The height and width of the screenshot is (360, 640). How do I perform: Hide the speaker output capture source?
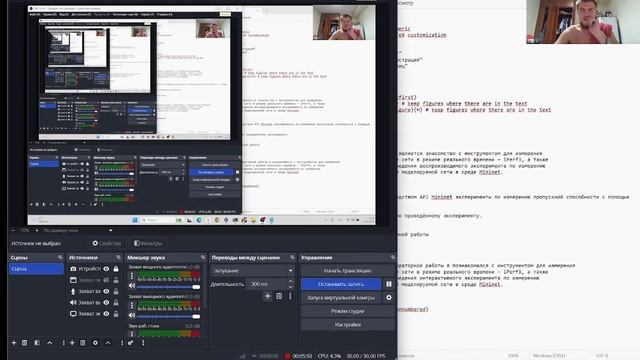[107, 302]
